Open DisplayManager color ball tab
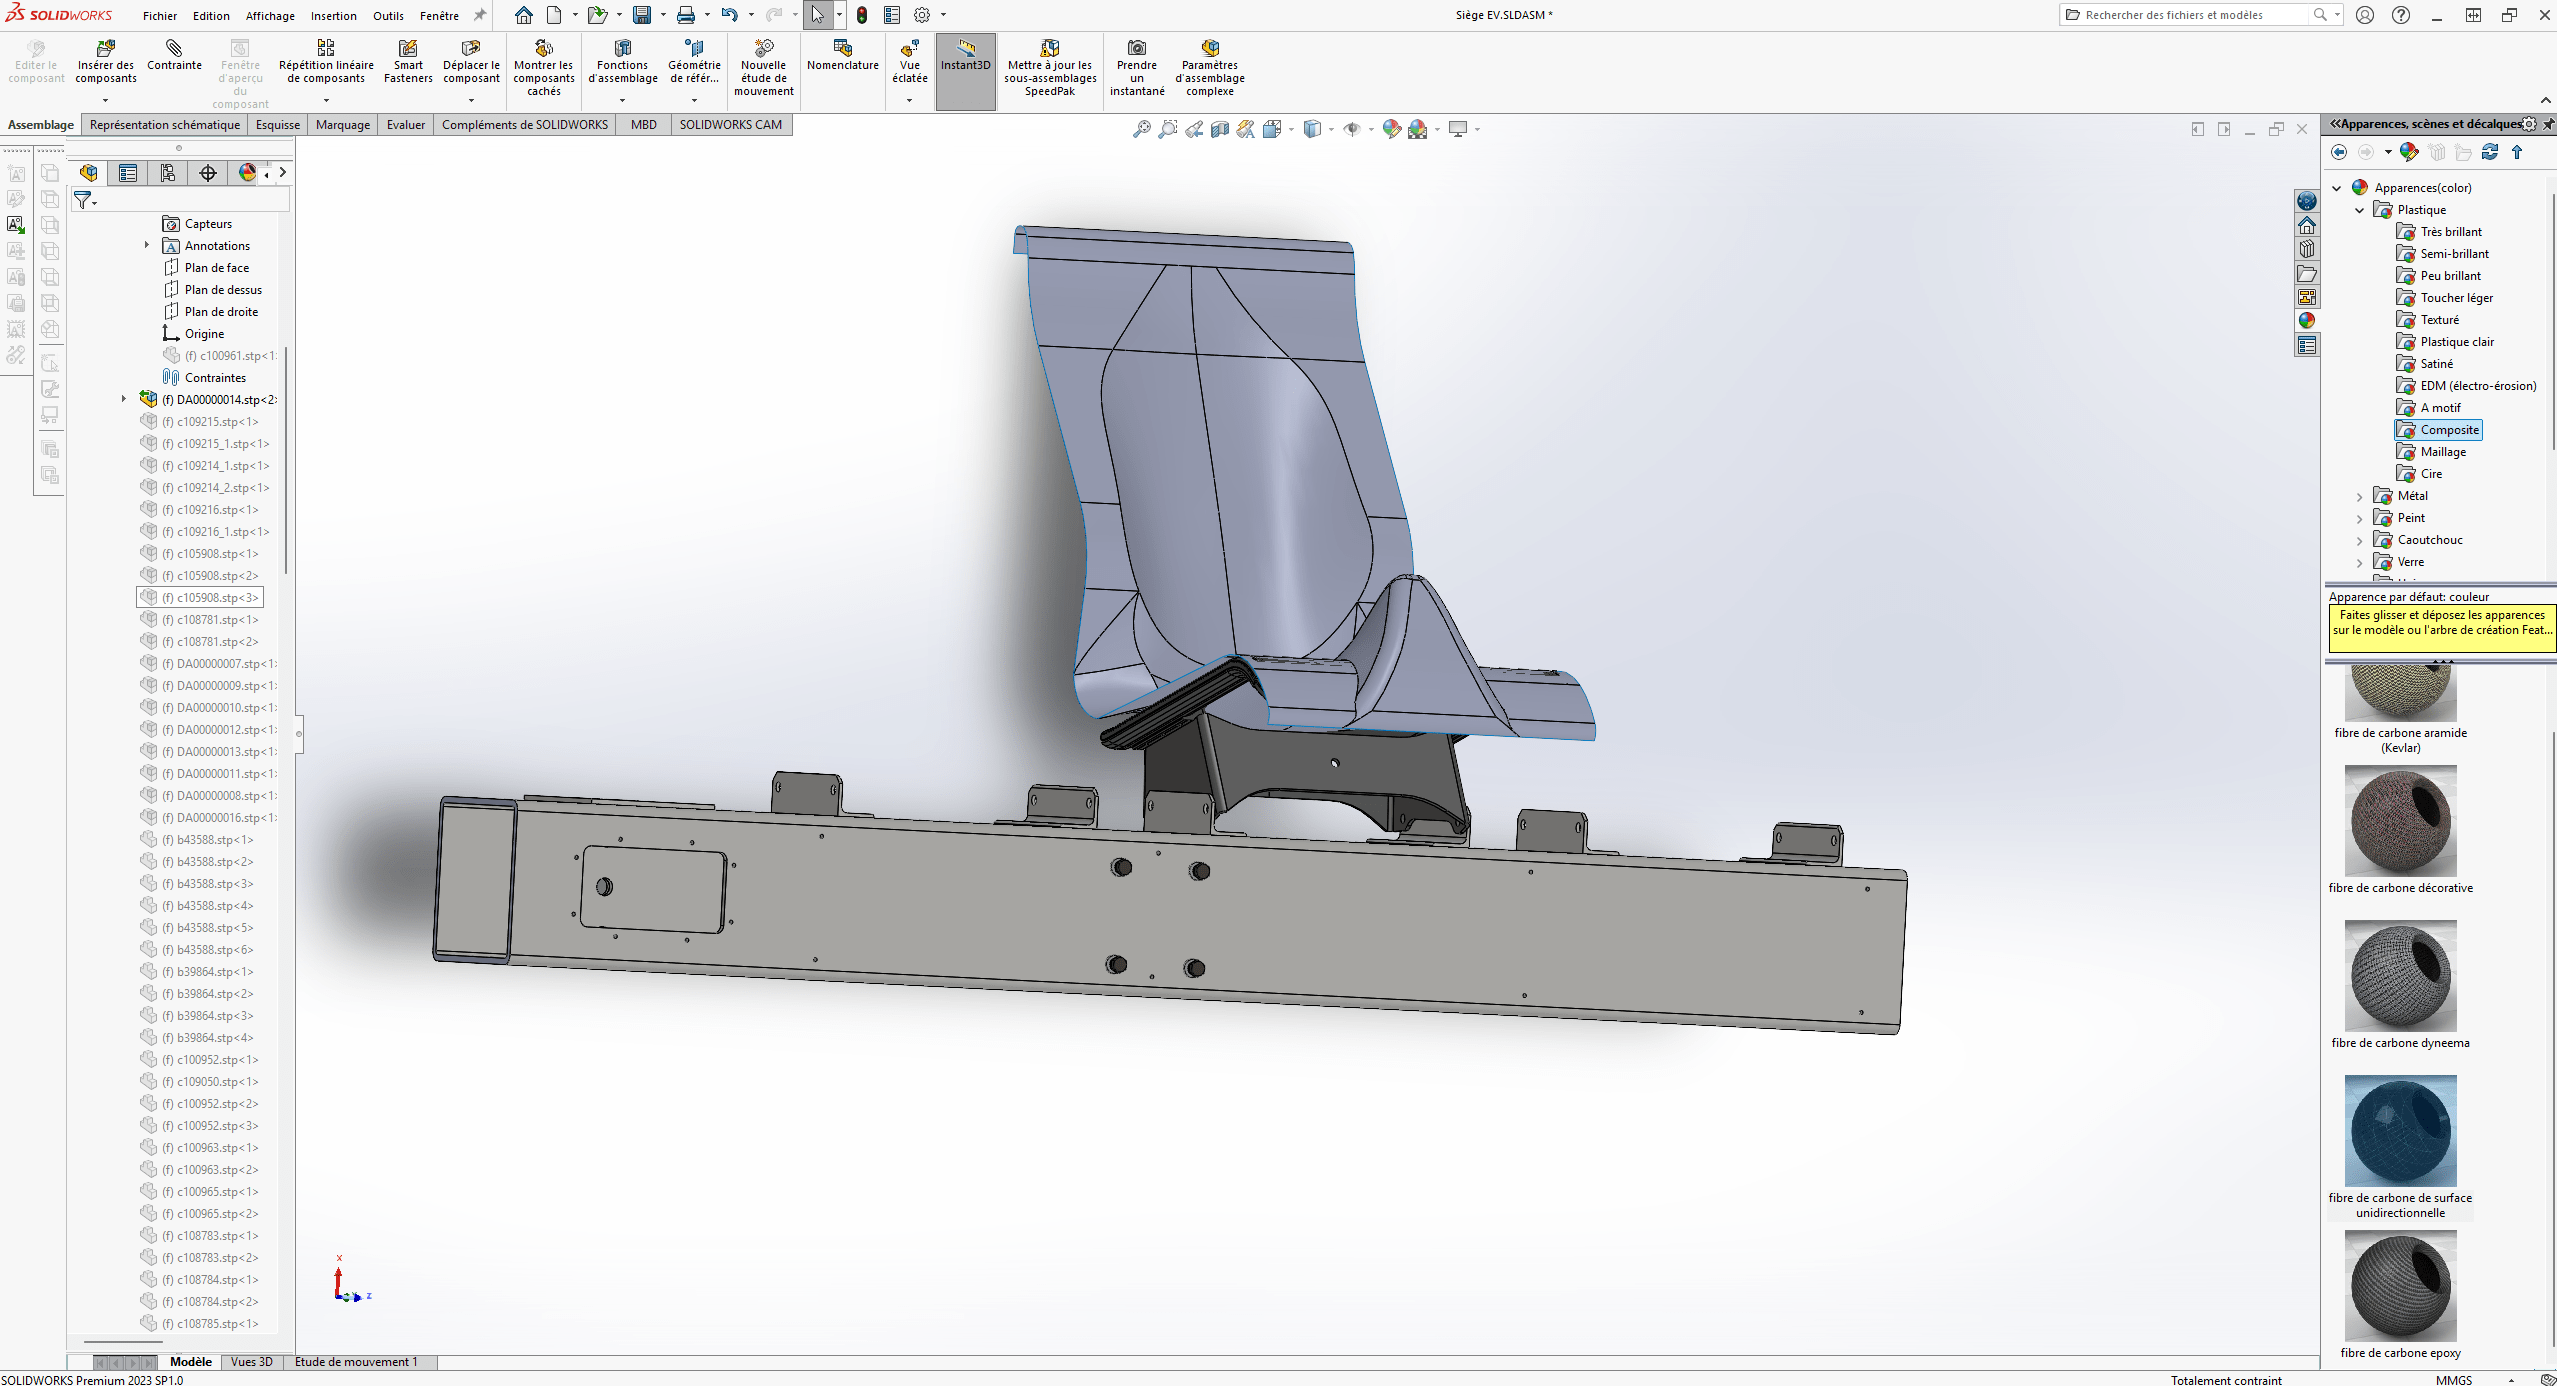The width and height of the screenshot is (2557, 1386). tap(247, 173)
